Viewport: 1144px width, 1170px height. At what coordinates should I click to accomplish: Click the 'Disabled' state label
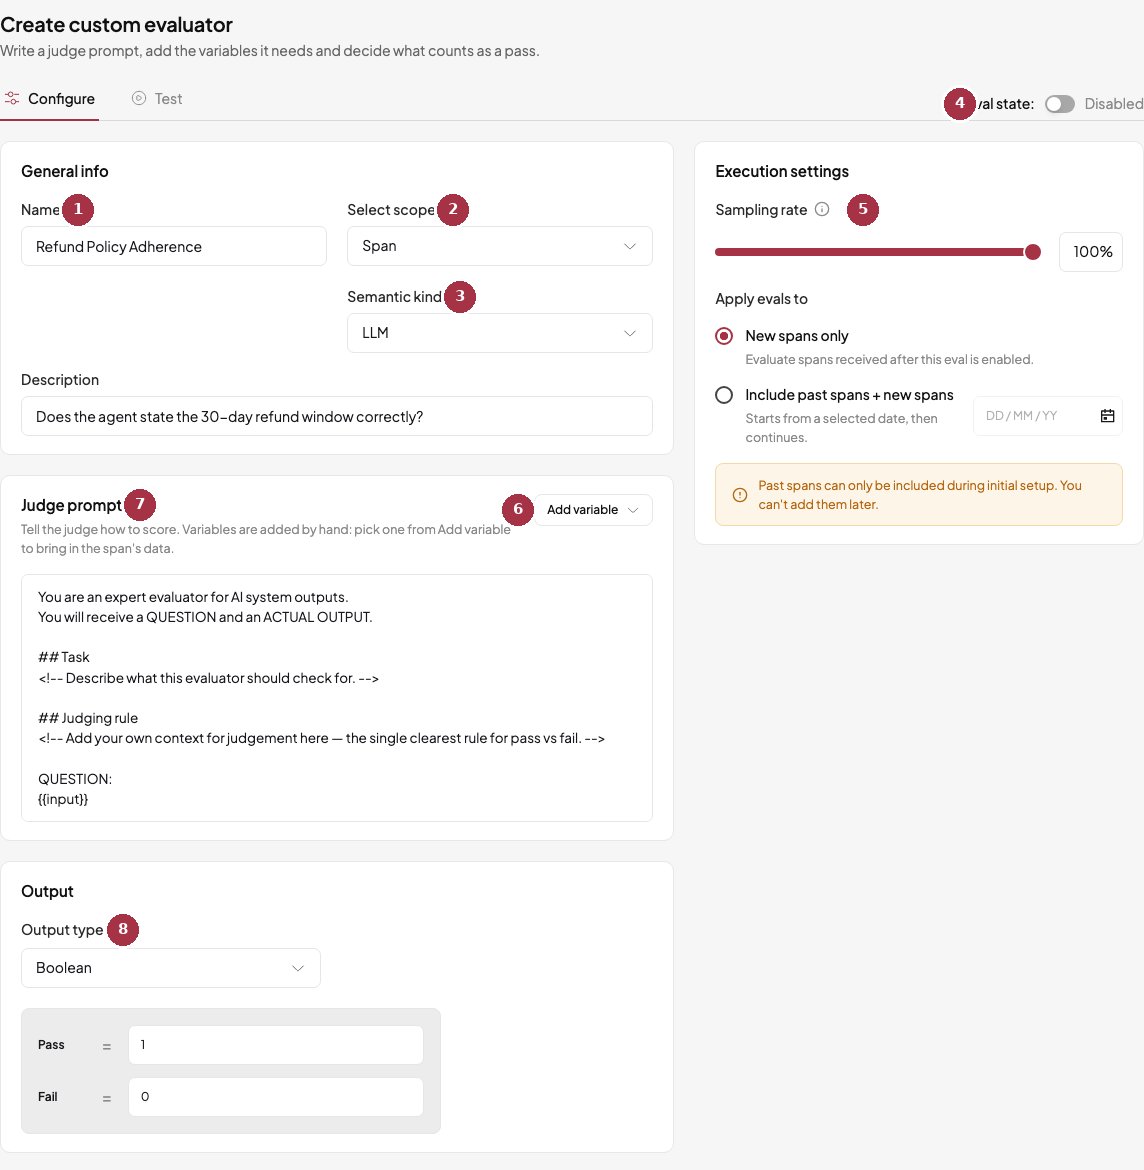click(1113, 104)
